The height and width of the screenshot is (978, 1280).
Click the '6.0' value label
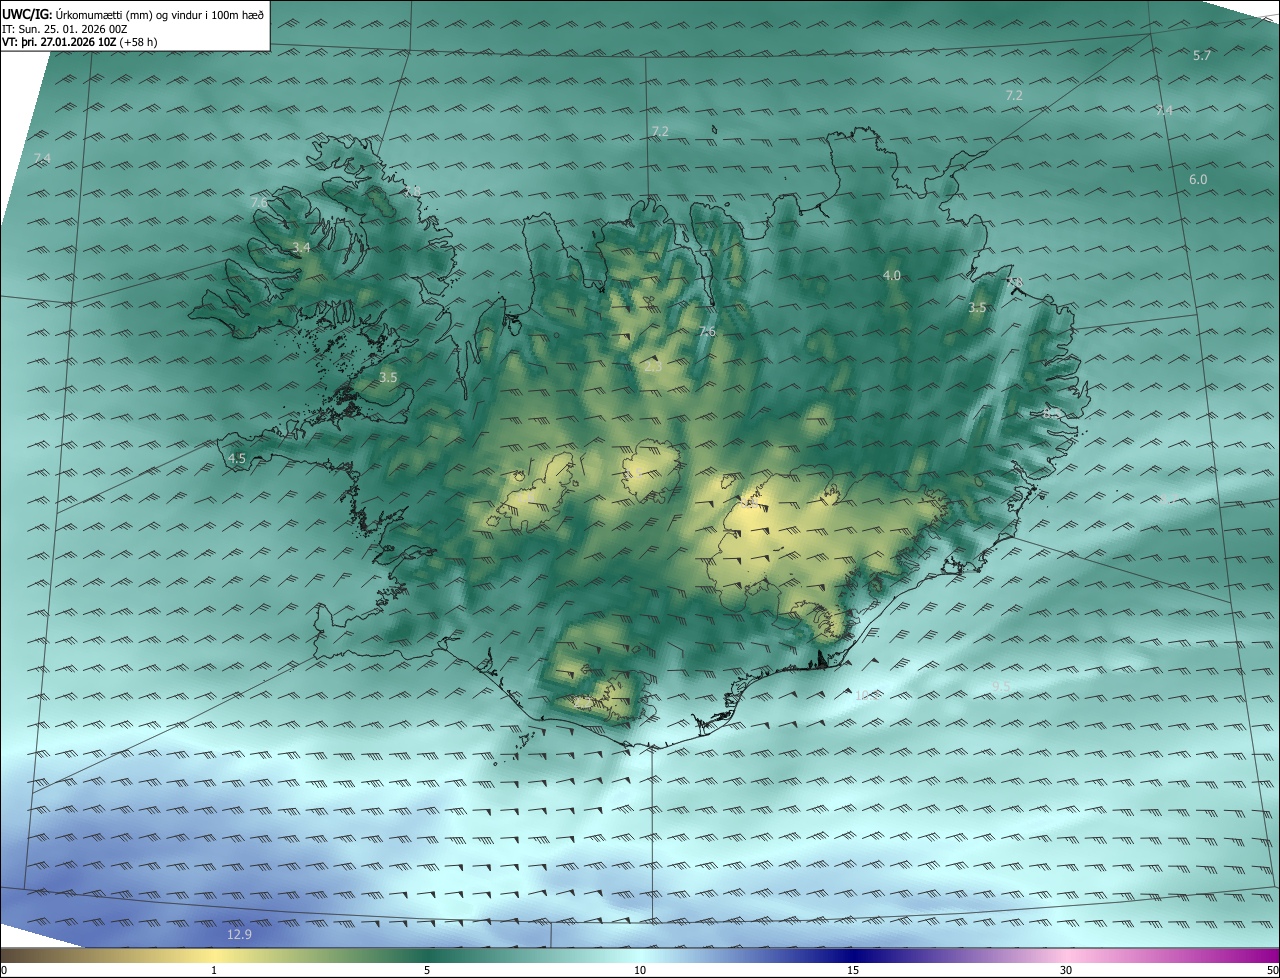coord(1198,180)
